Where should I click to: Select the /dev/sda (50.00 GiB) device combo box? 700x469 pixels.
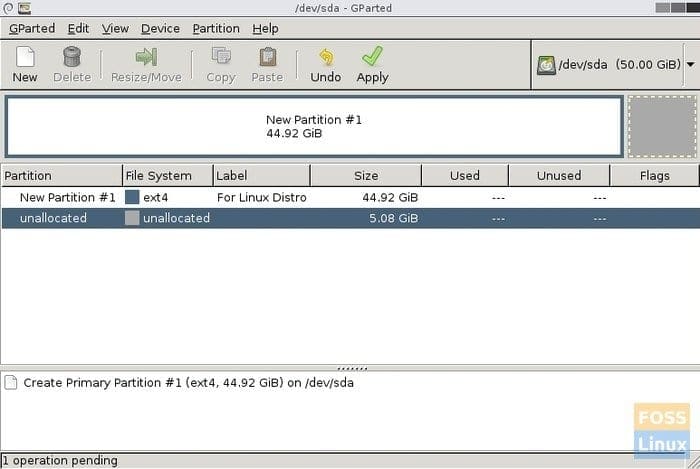coord(615,65)
